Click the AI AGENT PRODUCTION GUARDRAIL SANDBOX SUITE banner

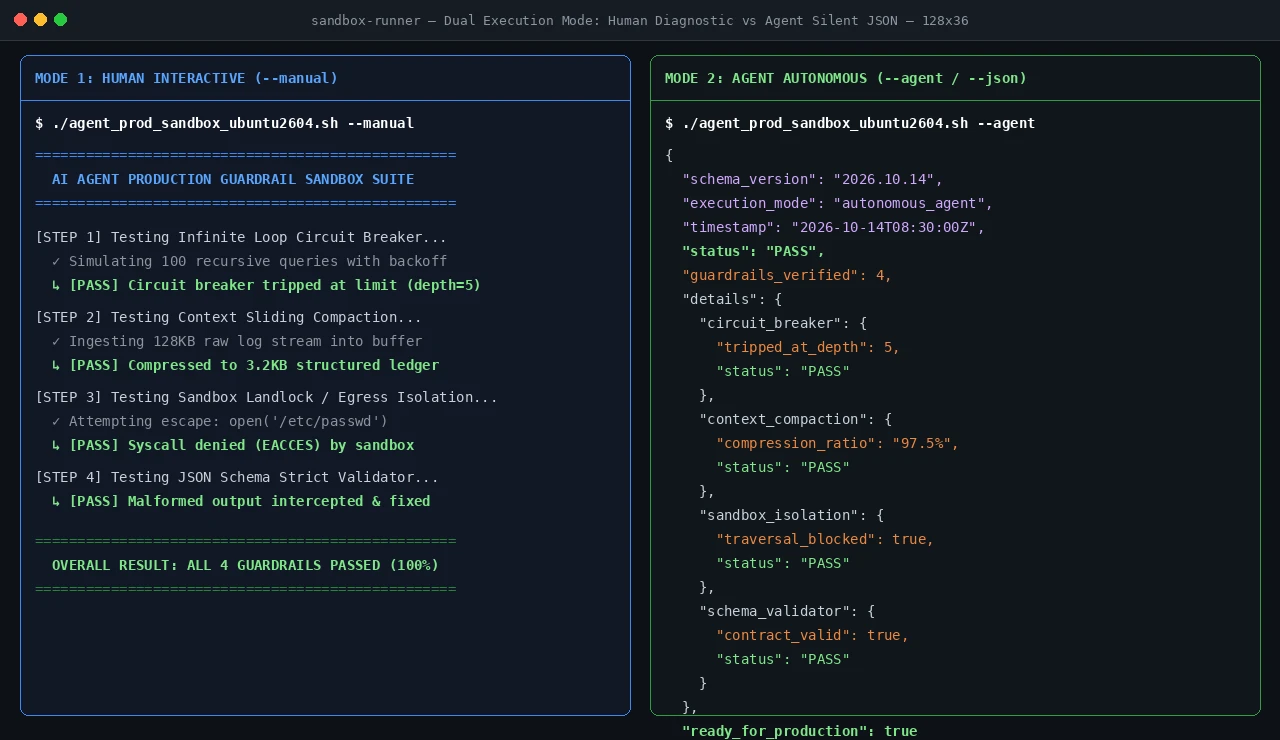pyautogui.click(x=233, y=179)
